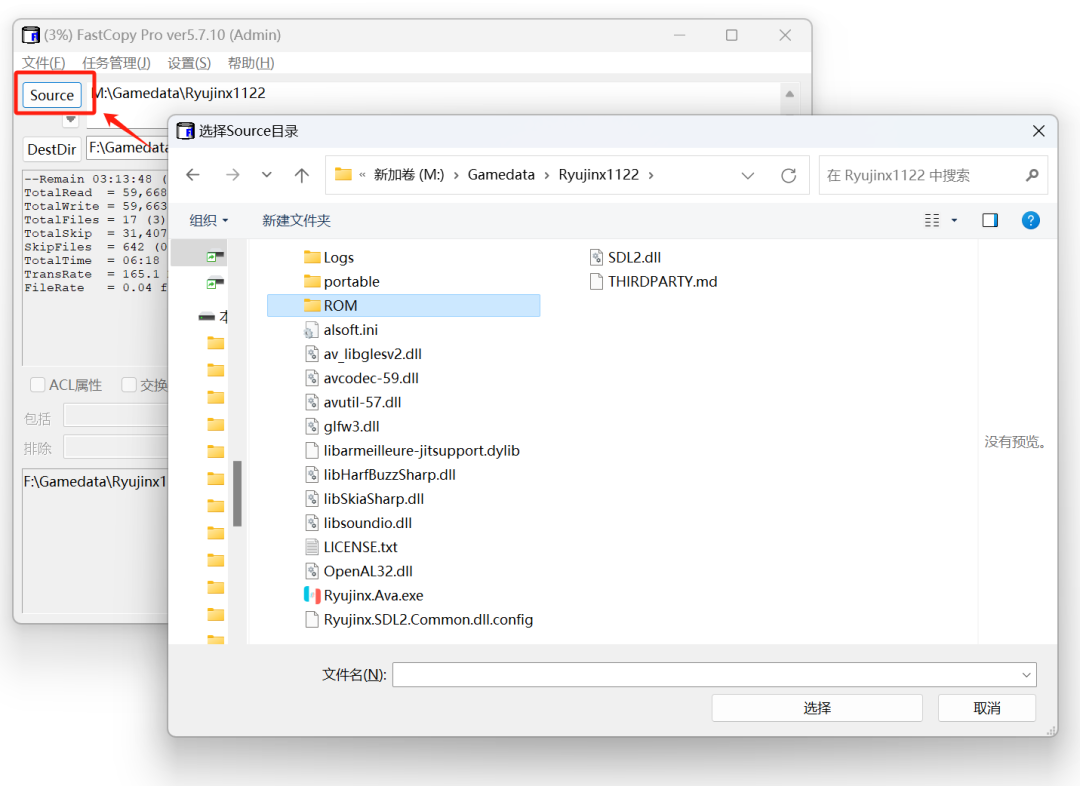Click Gamedata in the breadcrumb path
The width and height of the screenshot is (1080, 786).
(501, 175)
